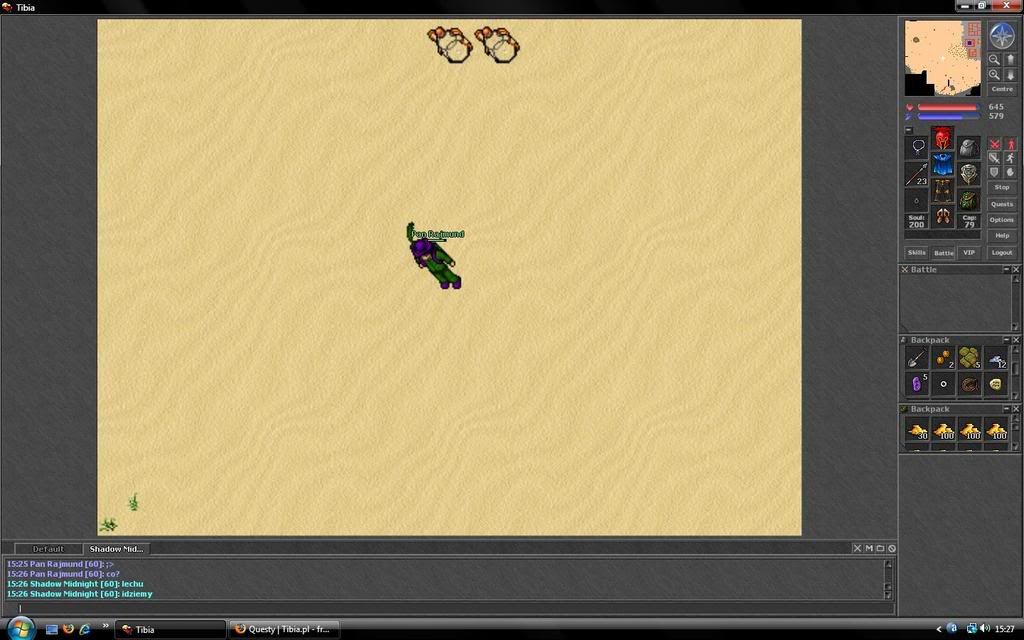Close the Battle panel

[1016, 269]
